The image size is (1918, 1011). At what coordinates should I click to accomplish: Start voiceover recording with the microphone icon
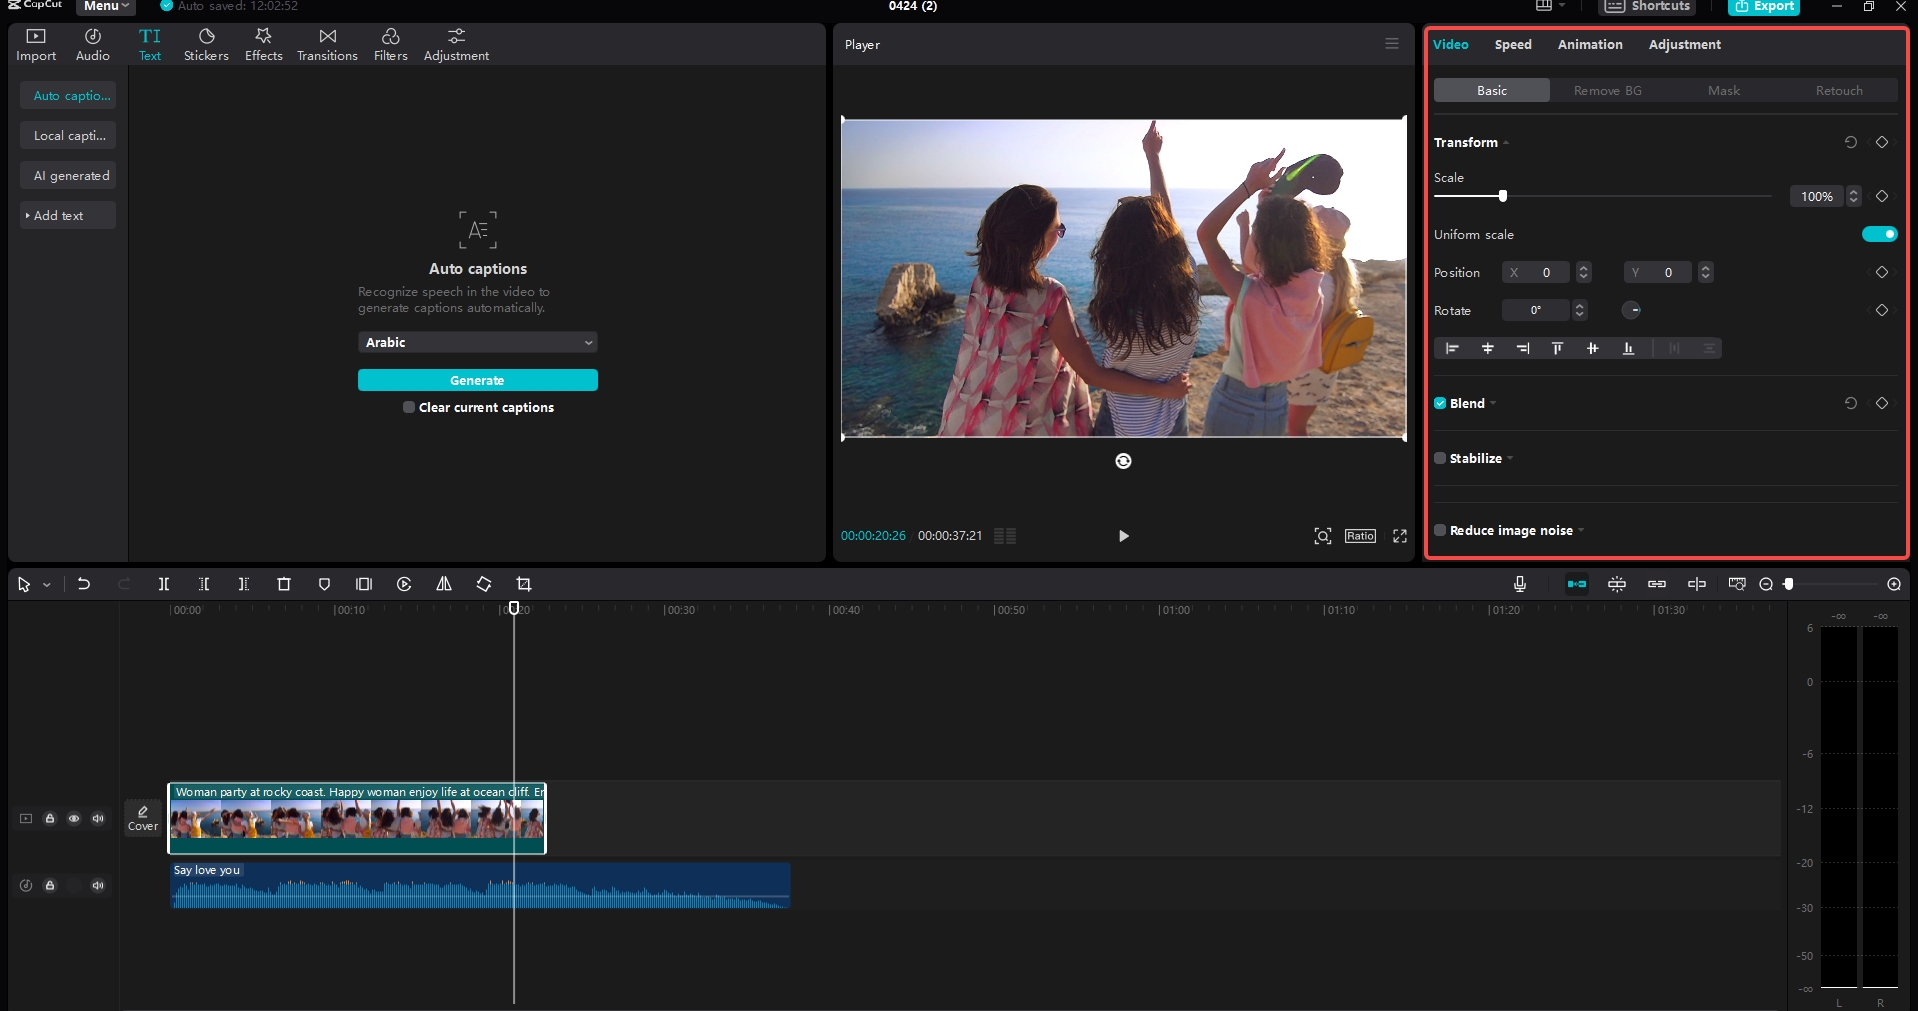pyautogui.click(x=1519, y=585)
